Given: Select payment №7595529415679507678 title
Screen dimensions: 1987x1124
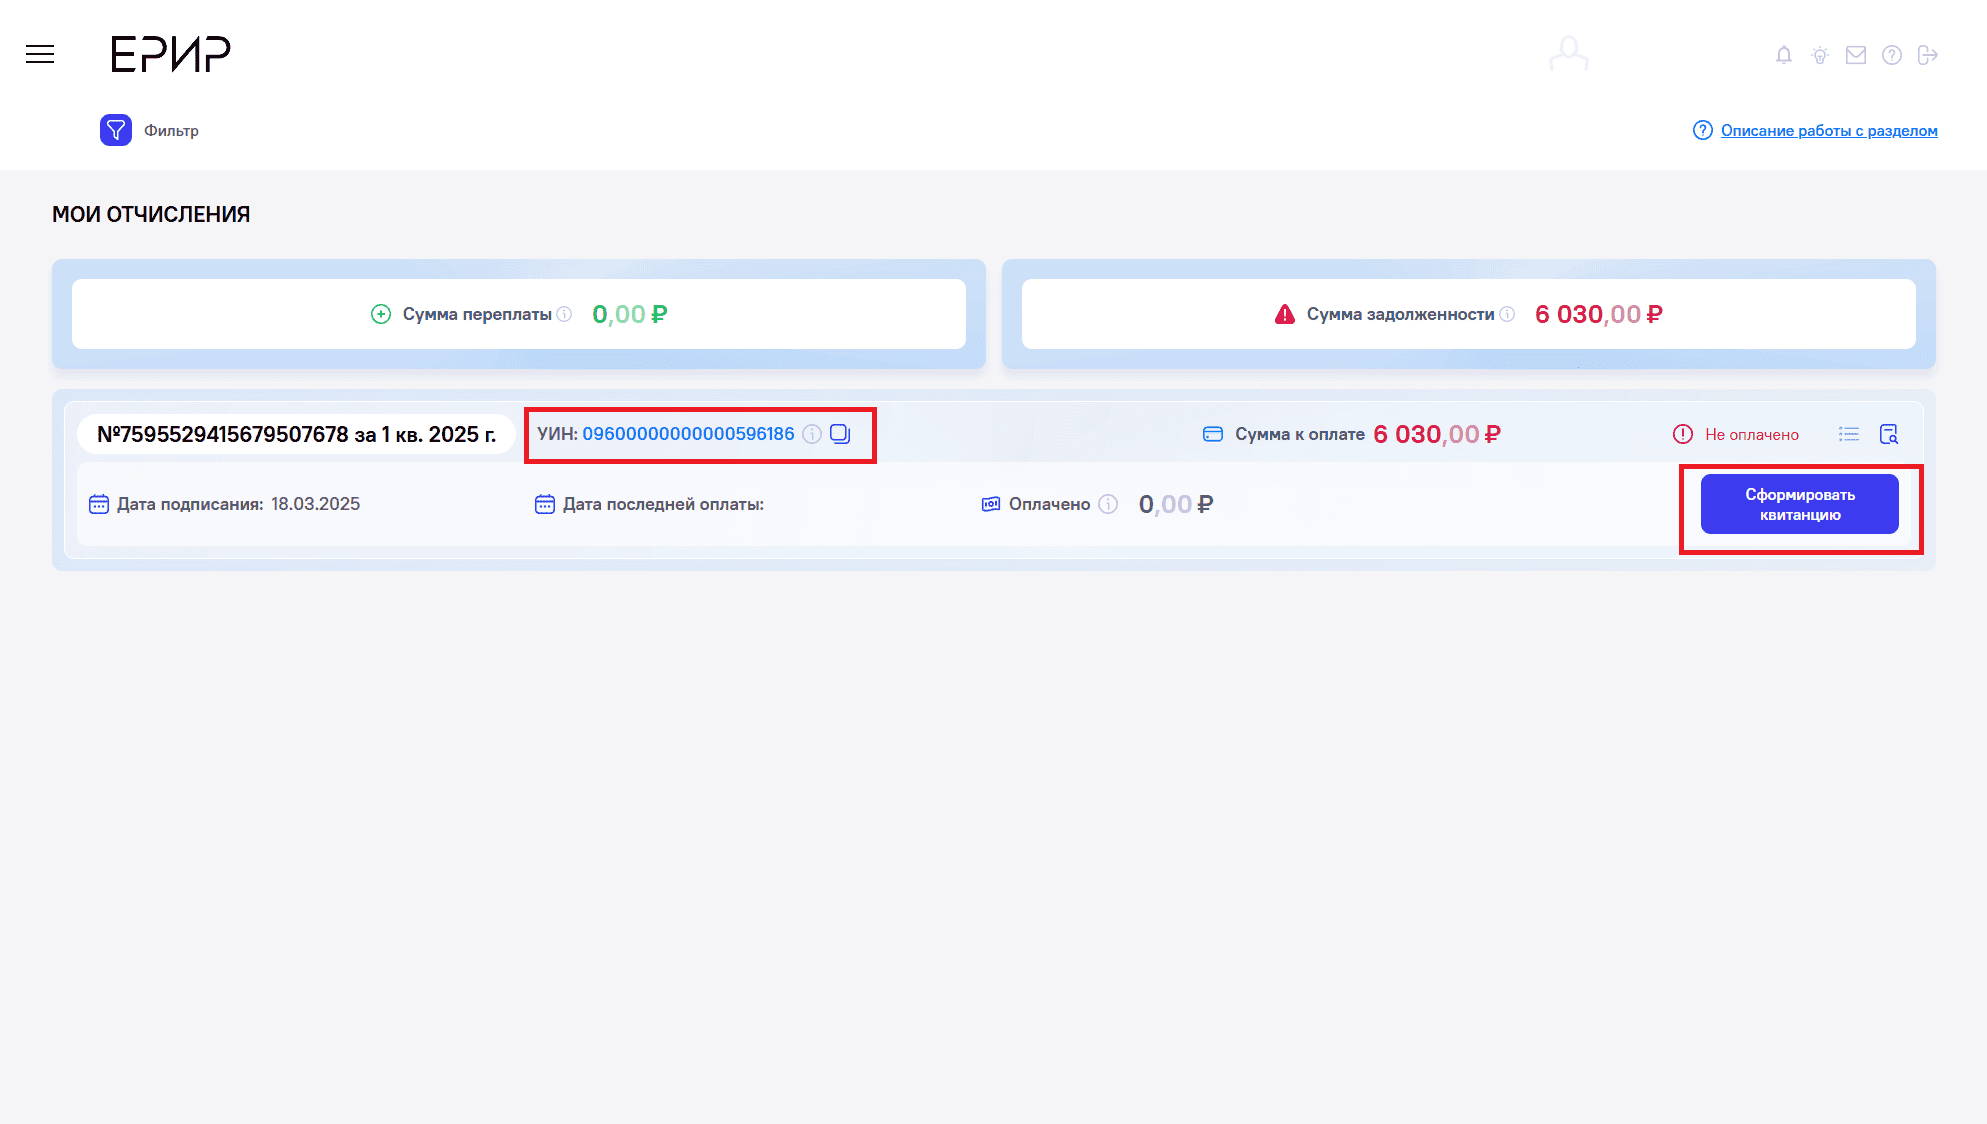Looking at the screenshot, I should [x=296, y=434].
